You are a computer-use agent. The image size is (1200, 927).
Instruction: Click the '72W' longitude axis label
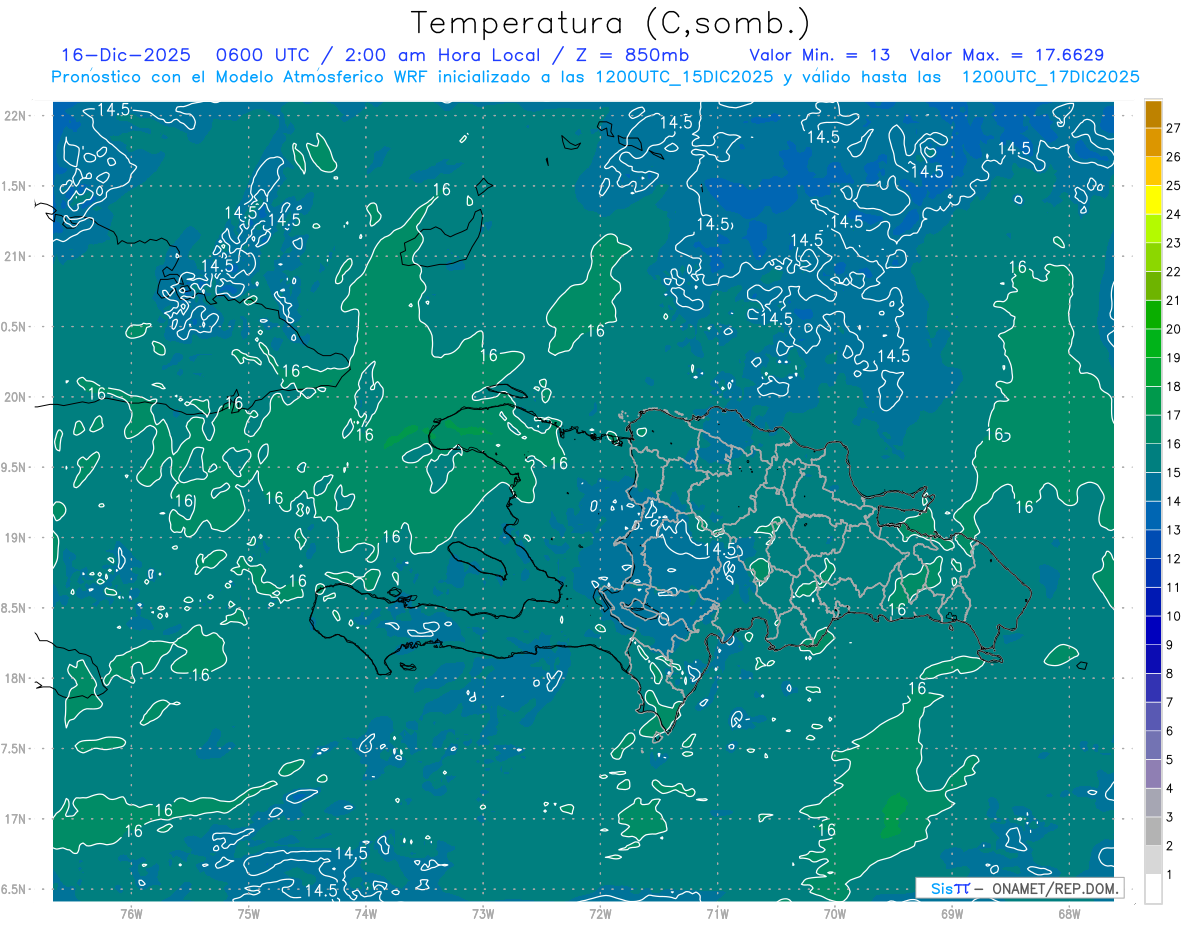600,913
